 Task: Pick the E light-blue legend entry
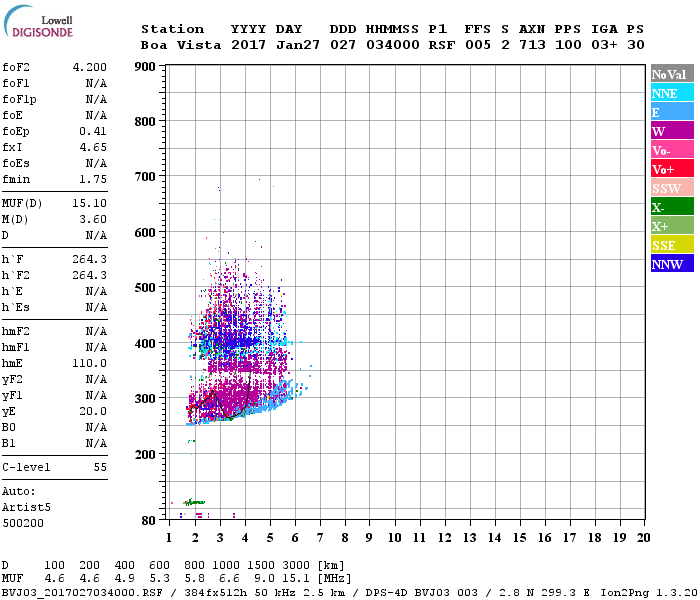pos(671,112)
